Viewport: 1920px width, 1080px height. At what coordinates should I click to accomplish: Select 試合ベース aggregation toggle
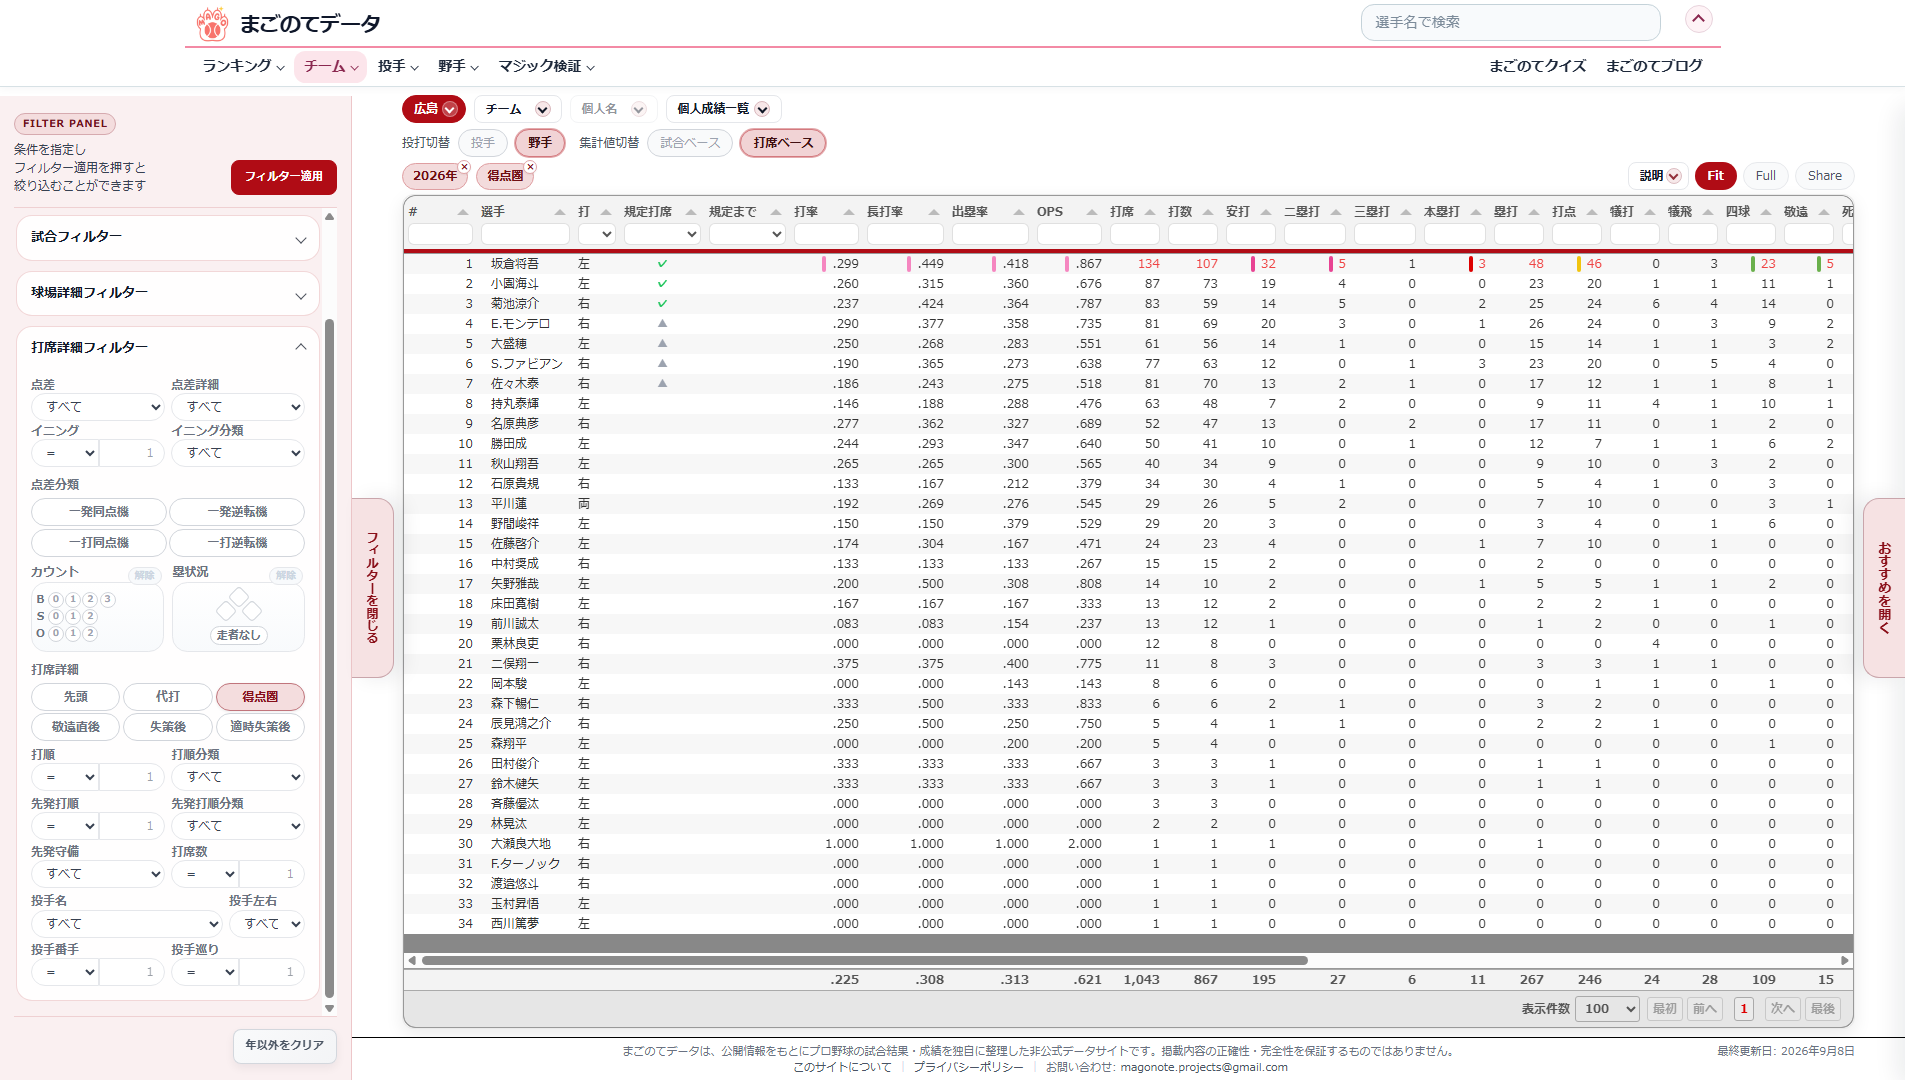click(690, 143)
